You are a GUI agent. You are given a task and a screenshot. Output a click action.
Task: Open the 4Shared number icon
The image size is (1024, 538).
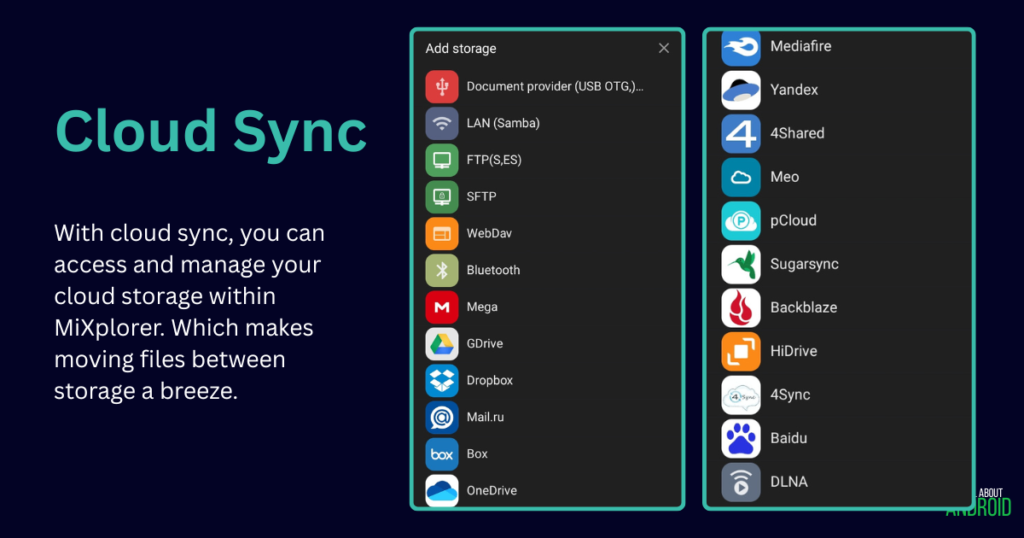[741, 134]
